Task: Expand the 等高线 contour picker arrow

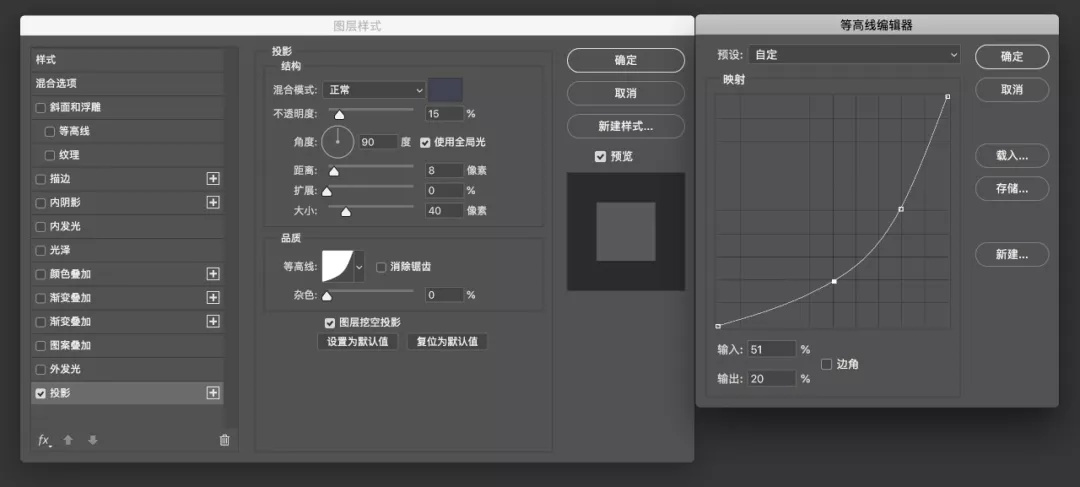Action: point(359,267)
